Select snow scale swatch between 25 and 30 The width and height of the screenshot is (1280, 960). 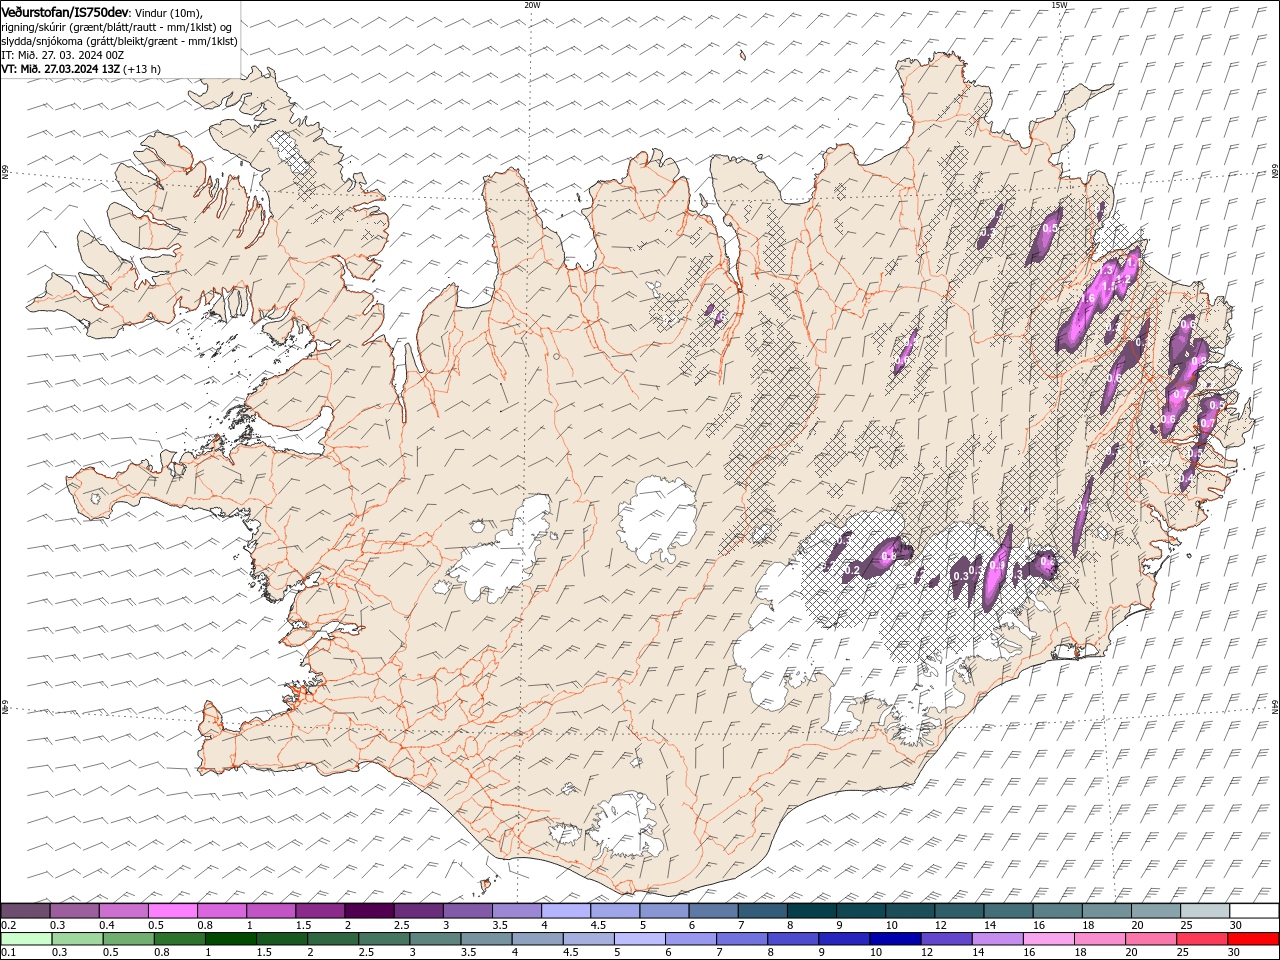tap(1203, 911)
